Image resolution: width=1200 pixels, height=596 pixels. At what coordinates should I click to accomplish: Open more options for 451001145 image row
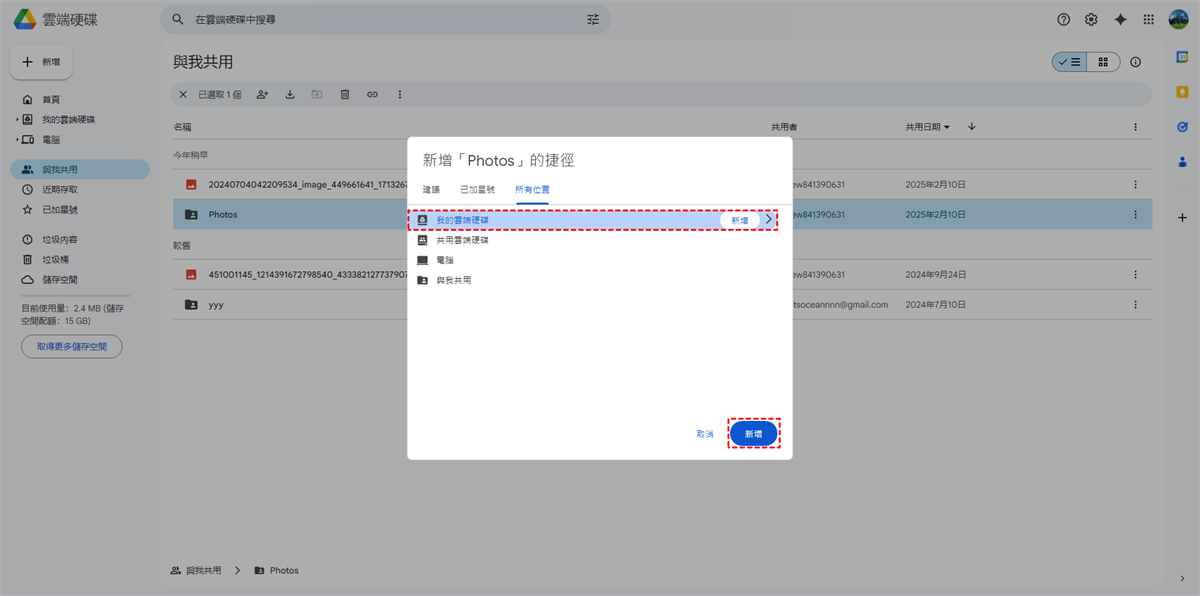(x=1135, y=274)
